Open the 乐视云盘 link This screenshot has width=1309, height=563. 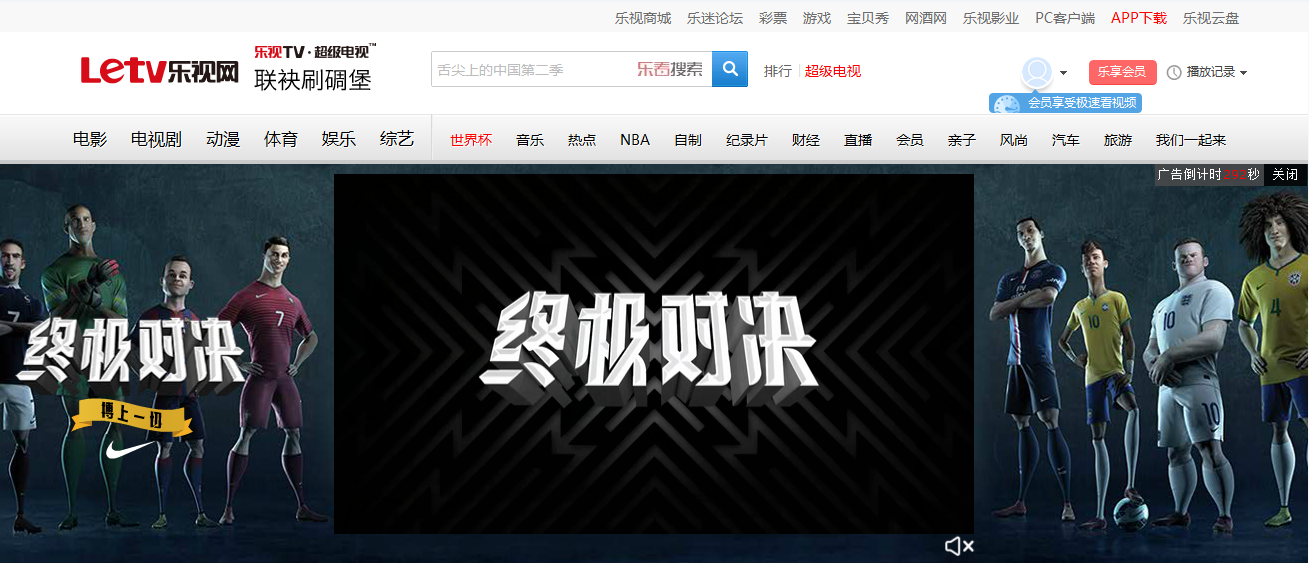[x=1211, y=18]
